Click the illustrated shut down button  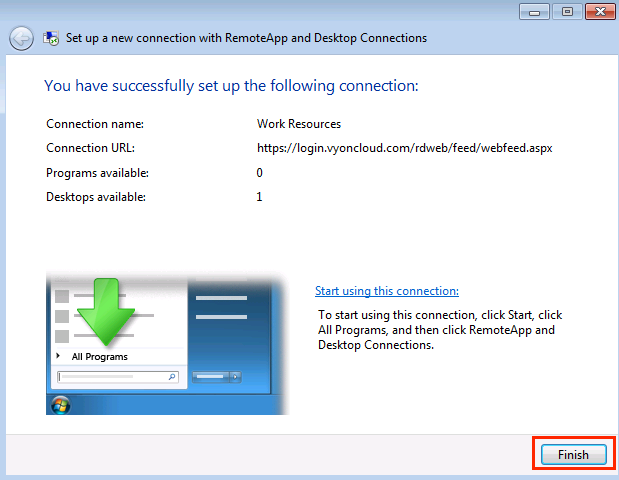(211, 377)
